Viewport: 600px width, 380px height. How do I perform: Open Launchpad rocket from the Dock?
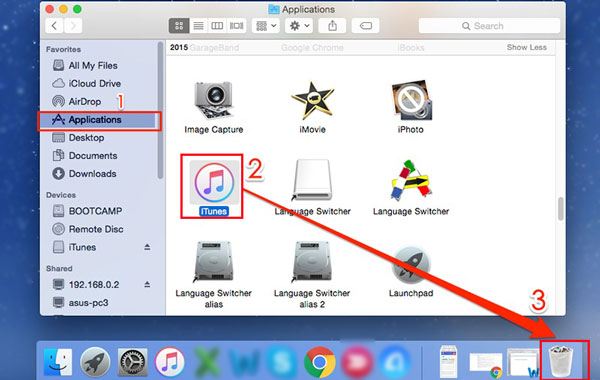pos(95,362)
